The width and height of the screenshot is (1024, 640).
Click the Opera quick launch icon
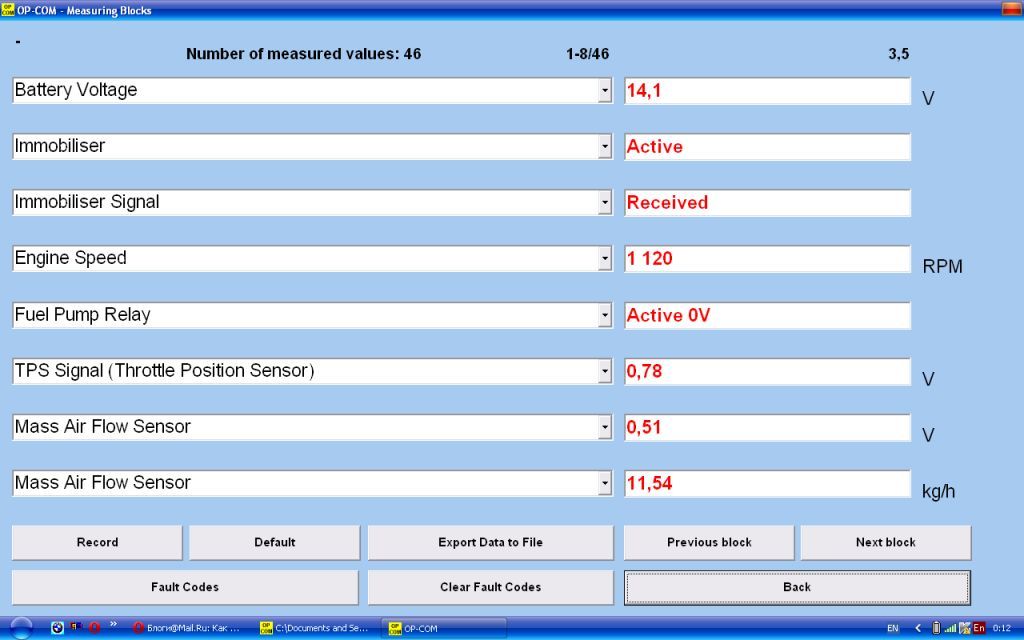[x=94, y=628]
